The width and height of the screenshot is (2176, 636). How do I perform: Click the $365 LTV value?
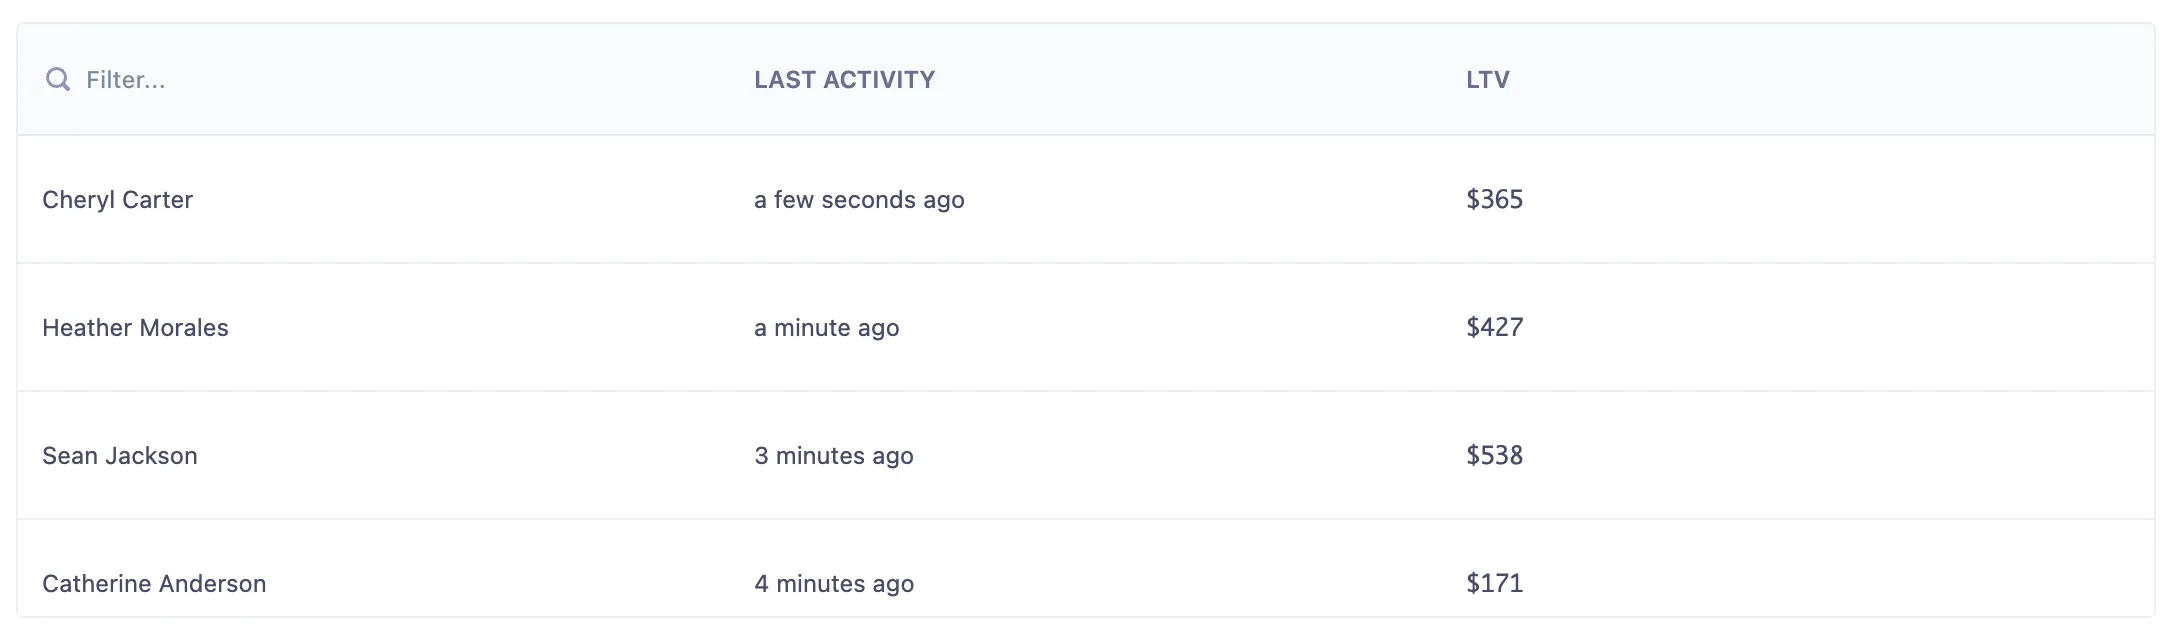tap(1494, 200)
